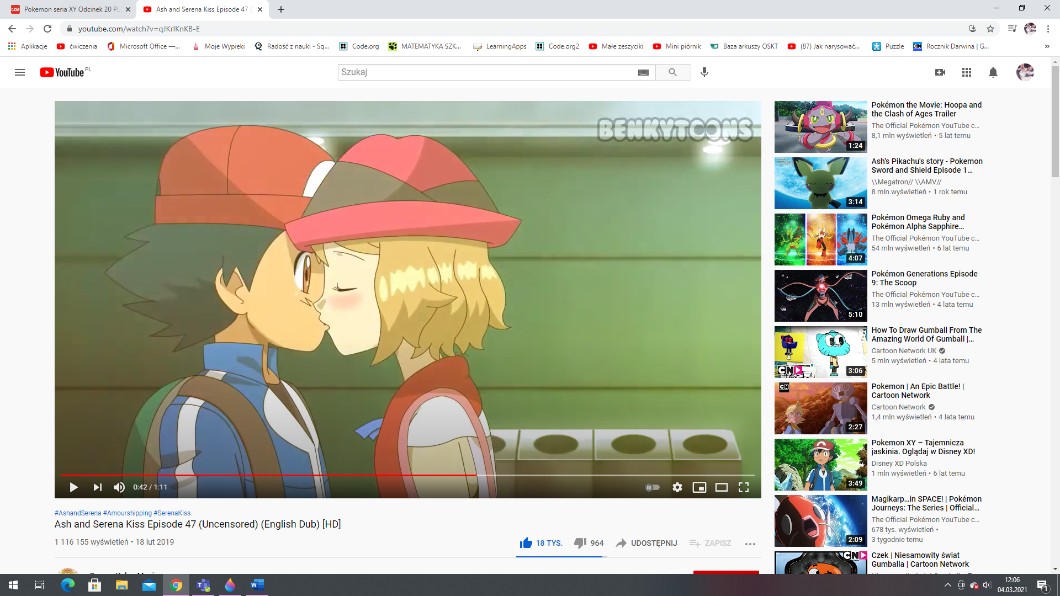Play the video with the play button

pos(73,487)
